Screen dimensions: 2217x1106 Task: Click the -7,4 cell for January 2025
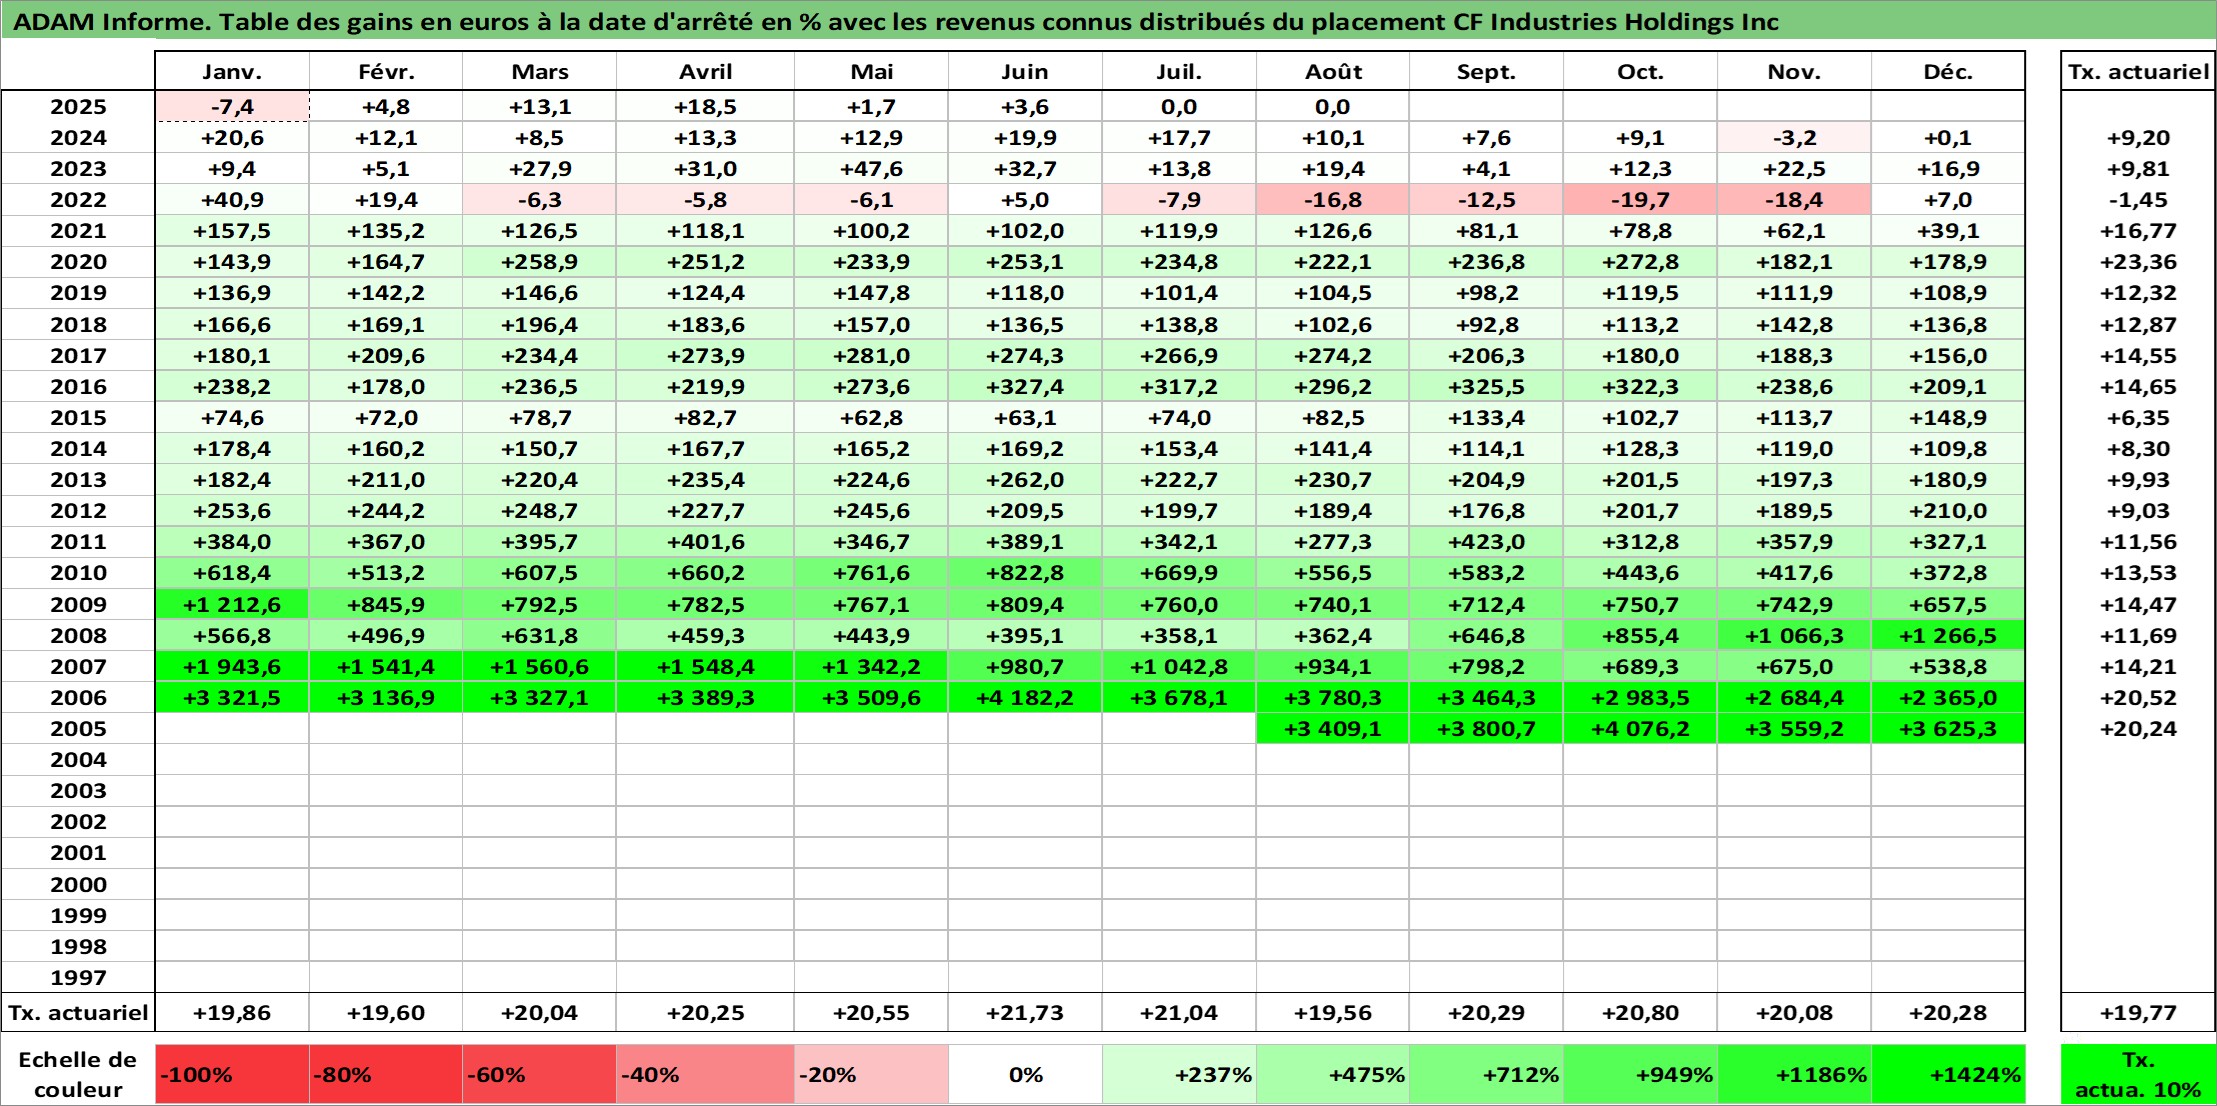click(232, 107)
